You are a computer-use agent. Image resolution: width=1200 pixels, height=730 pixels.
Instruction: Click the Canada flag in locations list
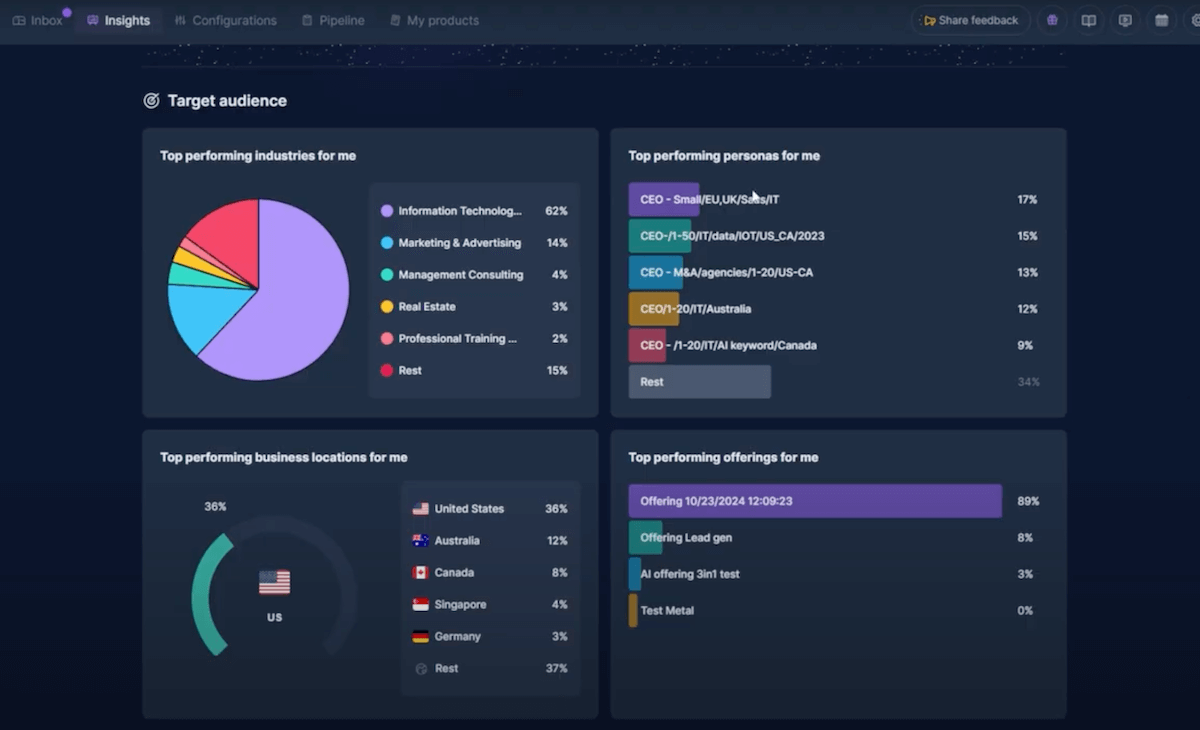[x=420, y=573]
